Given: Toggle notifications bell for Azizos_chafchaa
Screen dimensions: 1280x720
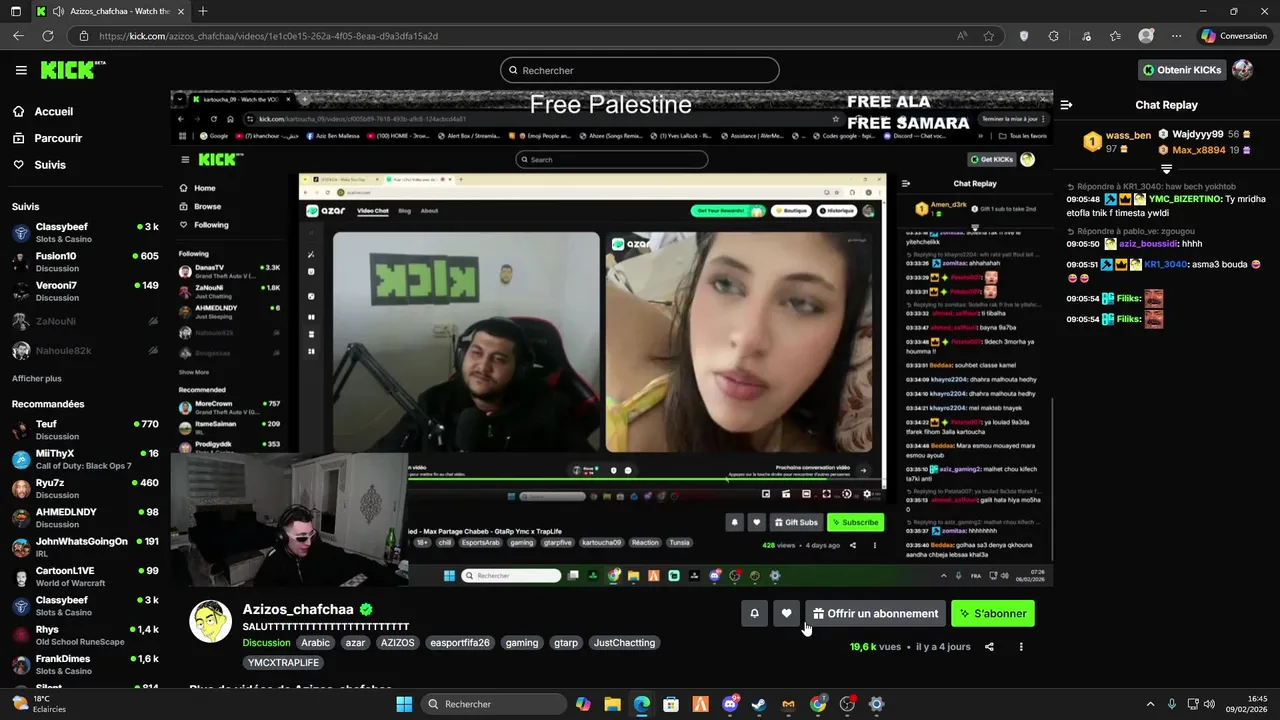Looking at the screenshot, I should 755,614.
